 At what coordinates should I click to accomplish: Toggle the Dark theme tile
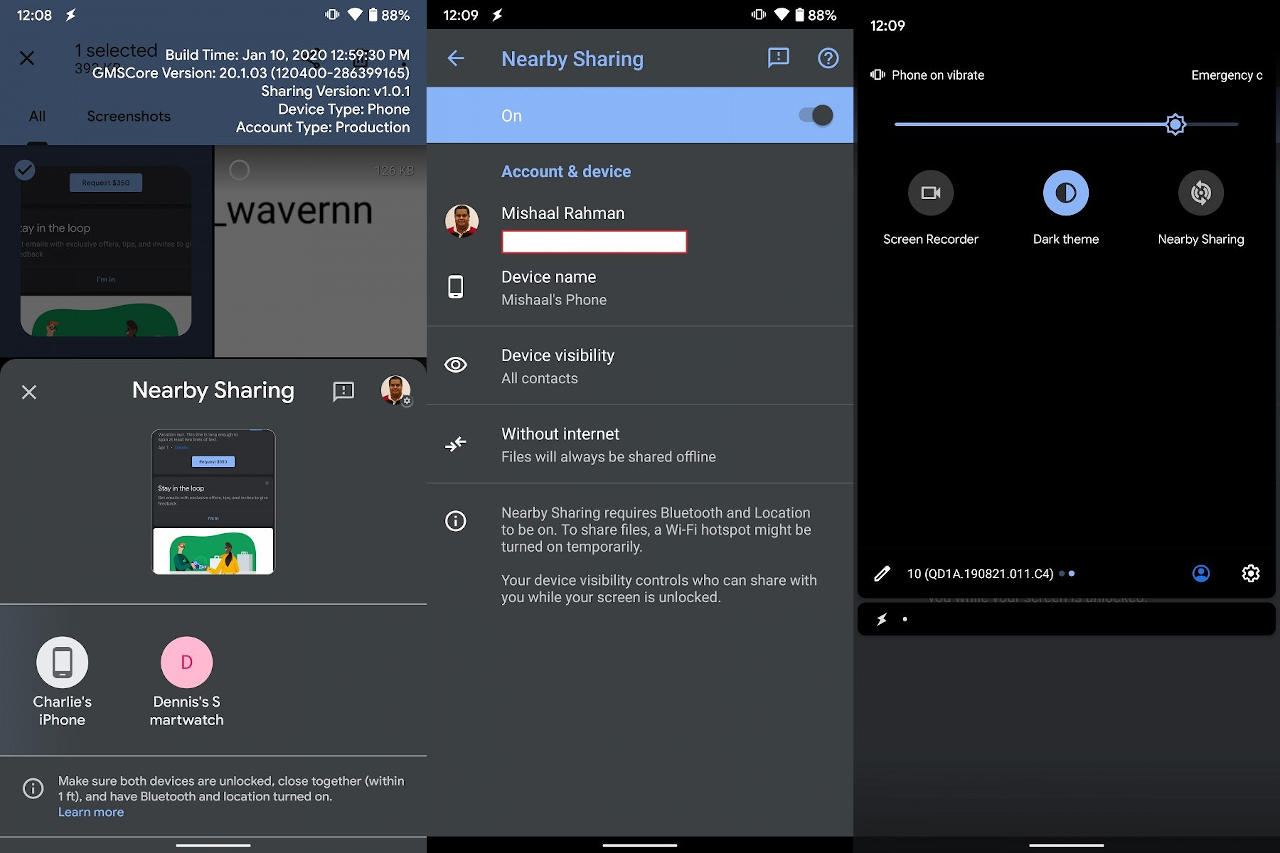tap(1066, 193)
